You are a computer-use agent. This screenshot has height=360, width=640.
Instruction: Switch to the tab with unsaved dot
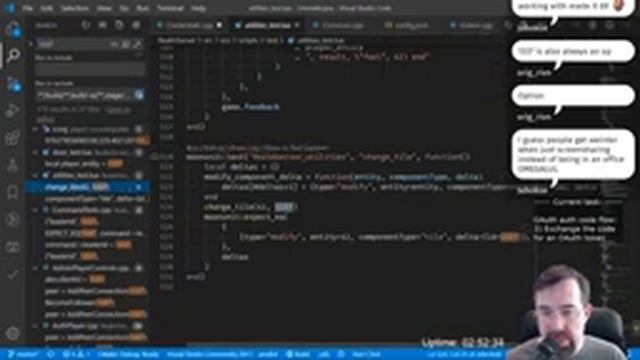click(x=189, y=25)
